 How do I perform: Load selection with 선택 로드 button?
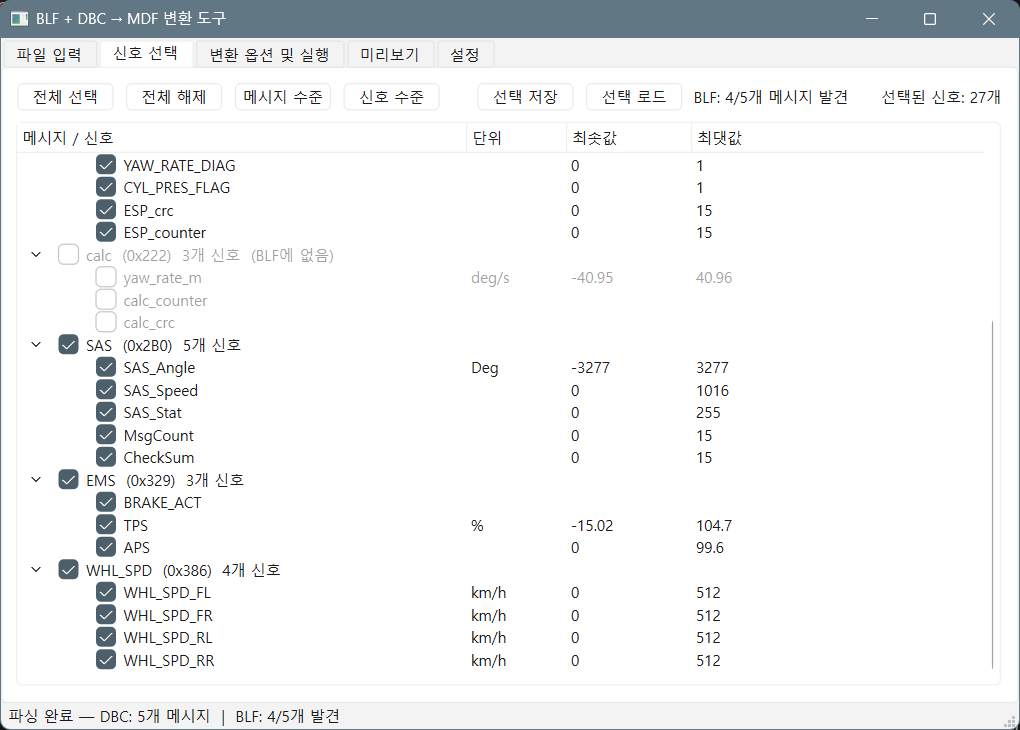[634, 97]
